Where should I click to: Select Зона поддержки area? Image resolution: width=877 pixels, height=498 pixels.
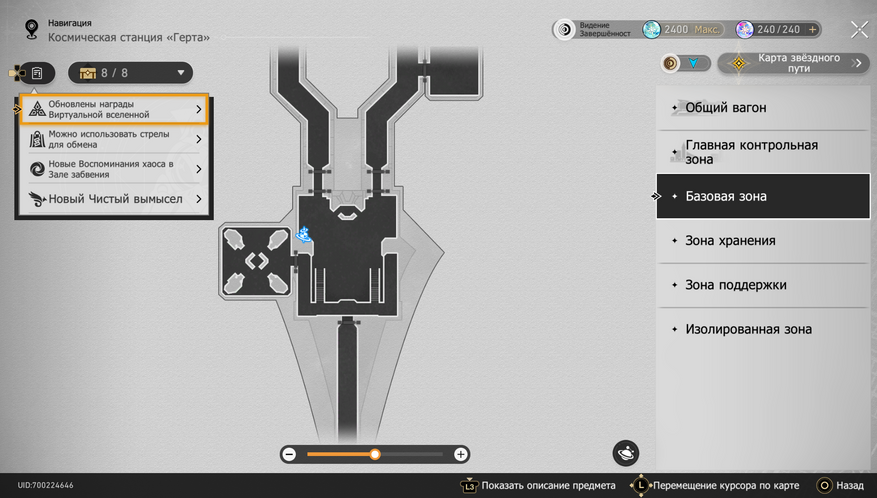tap(763, 285)
